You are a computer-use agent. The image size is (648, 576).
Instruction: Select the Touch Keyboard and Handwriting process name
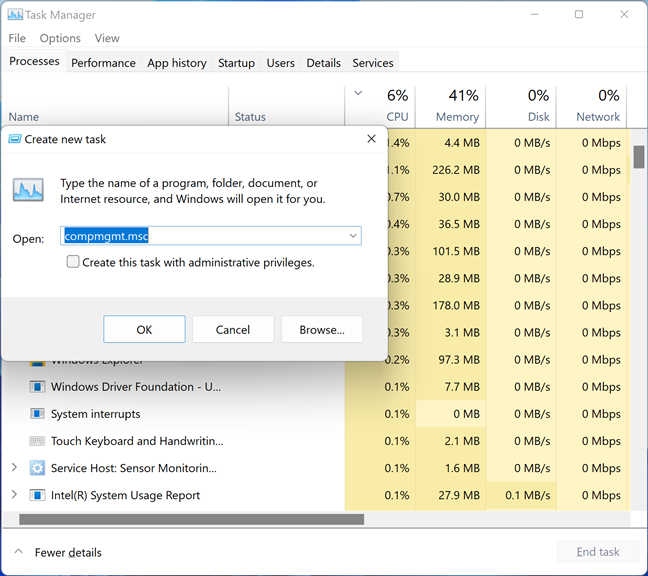pos(137,441)
